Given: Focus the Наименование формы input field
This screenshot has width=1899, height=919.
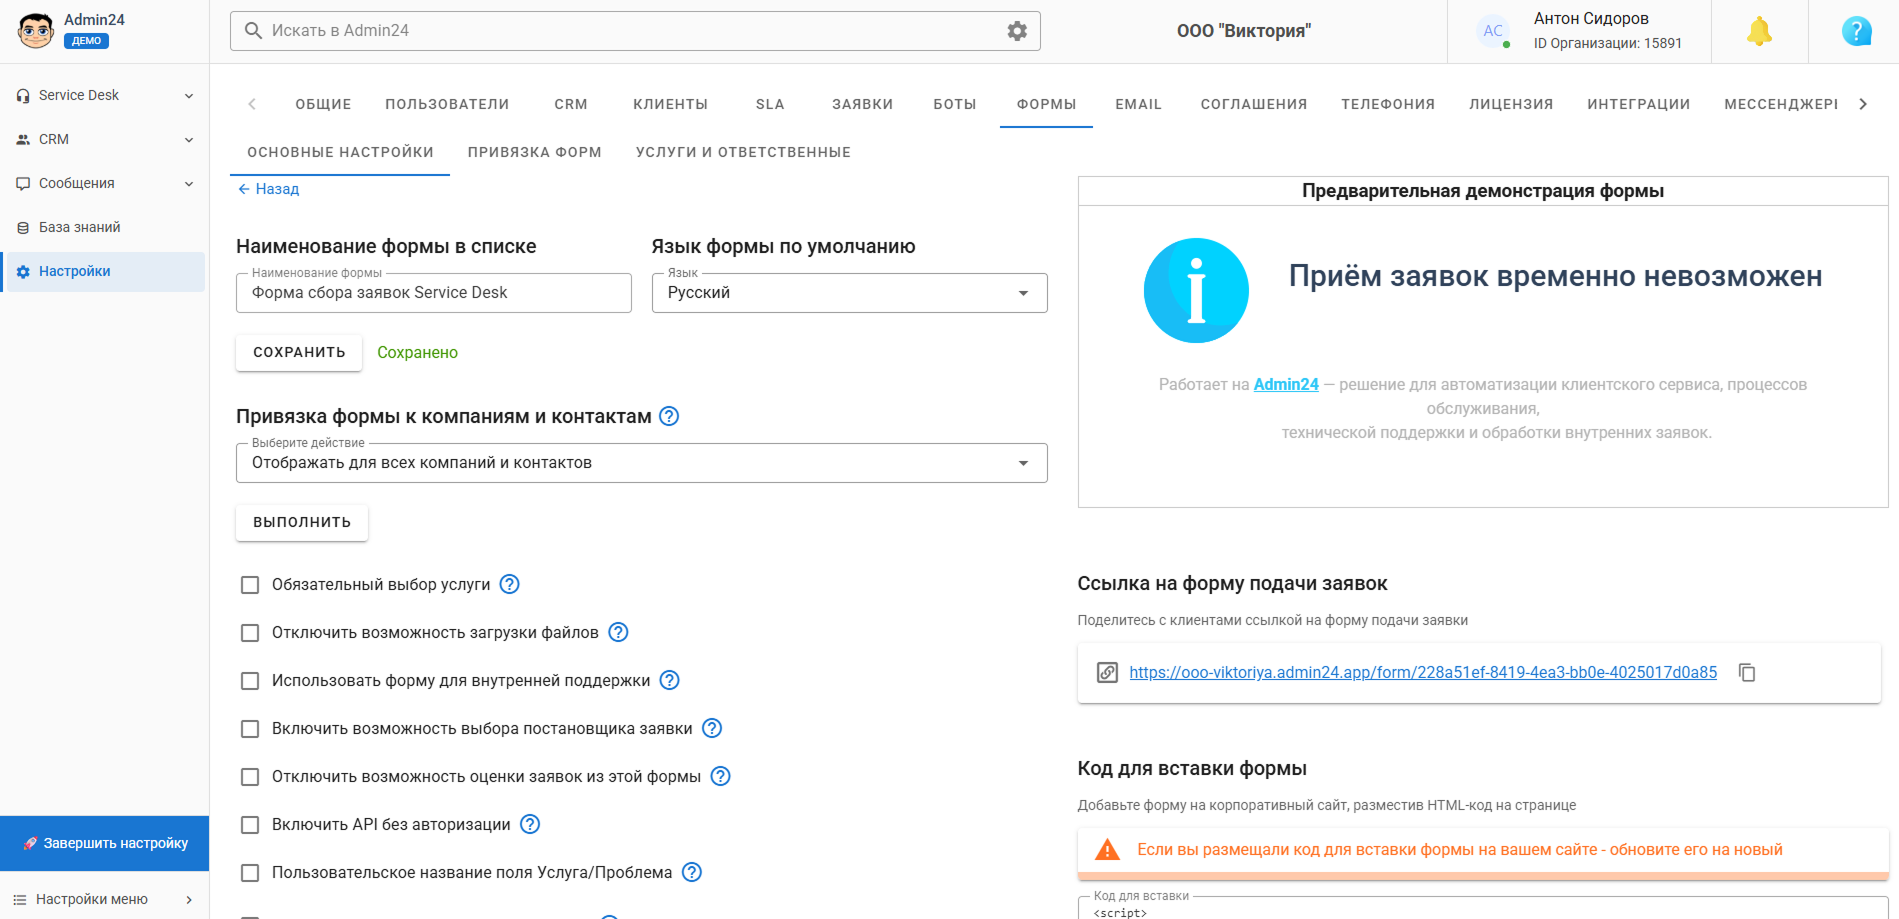Looking at the screenshot, I should pos(433,293).
